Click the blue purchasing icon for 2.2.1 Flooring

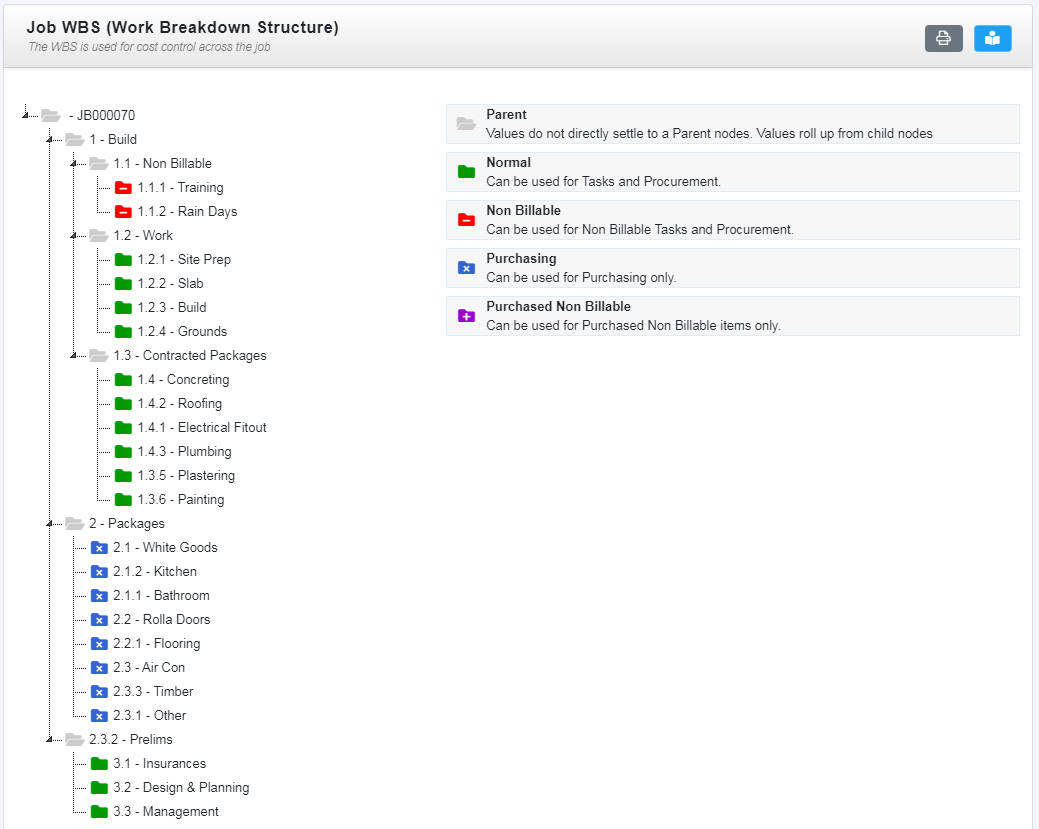99,643
